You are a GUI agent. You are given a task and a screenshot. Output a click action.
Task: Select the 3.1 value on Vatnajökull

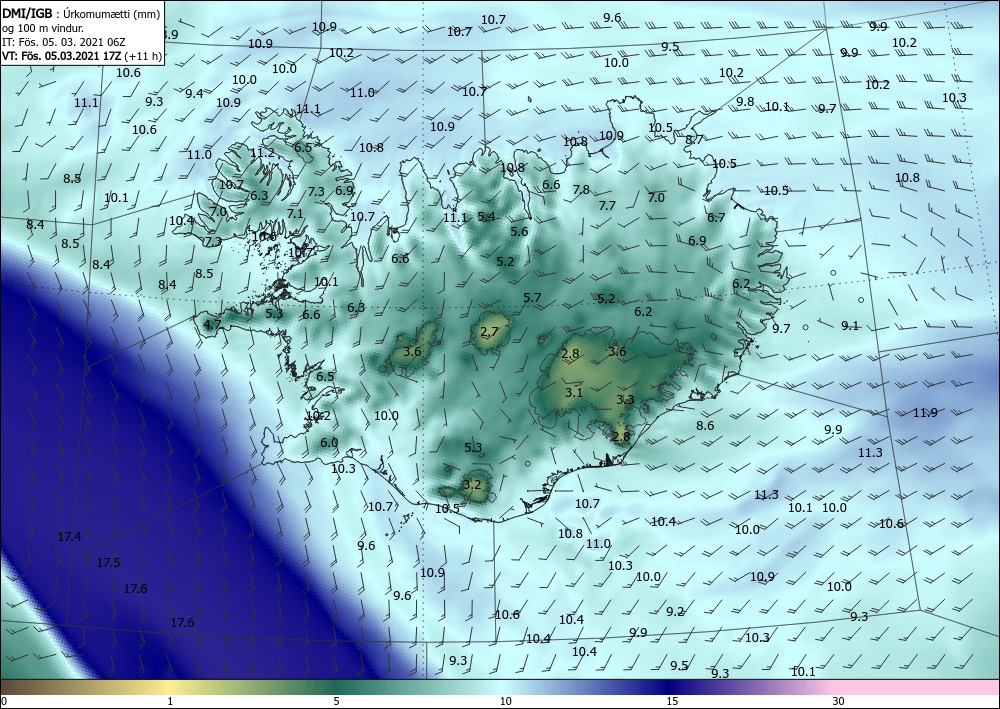click(x=574, y=392)
